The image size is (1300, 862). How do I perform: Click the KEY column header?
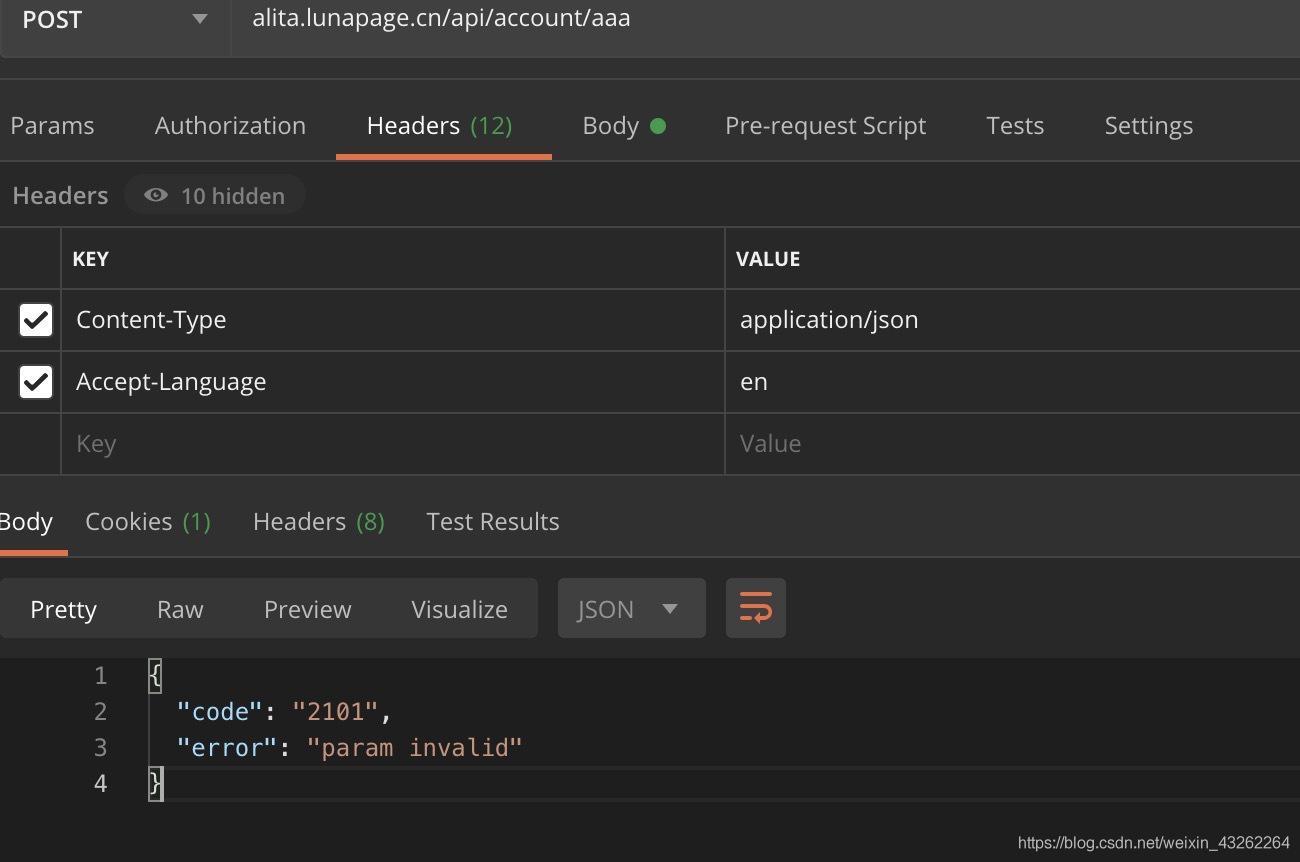(x=90, y=259)
